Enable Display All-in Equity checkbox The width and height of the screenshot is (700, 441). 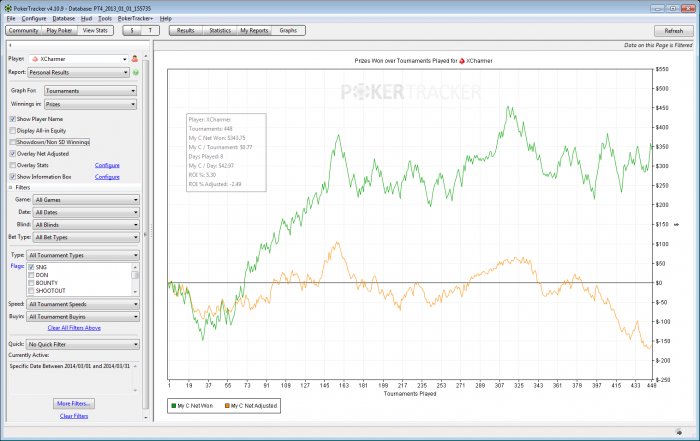point(12,131)
